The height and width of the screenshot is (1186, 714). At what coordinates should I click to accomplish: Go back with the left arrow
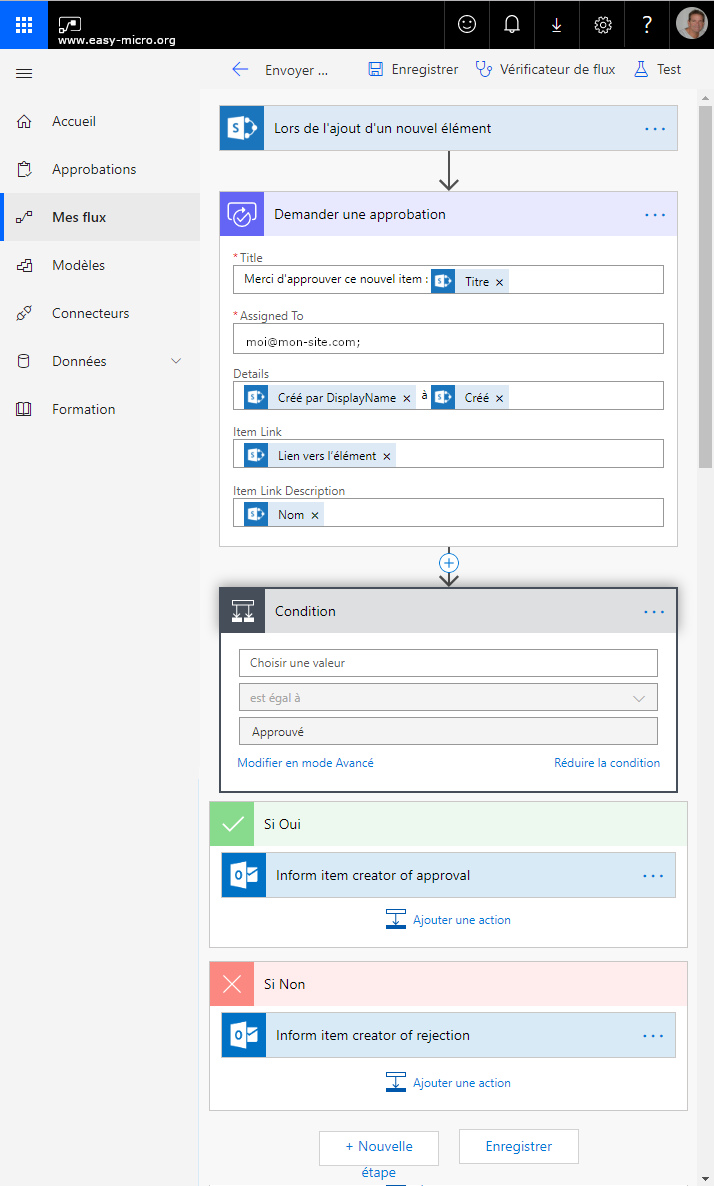(240, 70)
